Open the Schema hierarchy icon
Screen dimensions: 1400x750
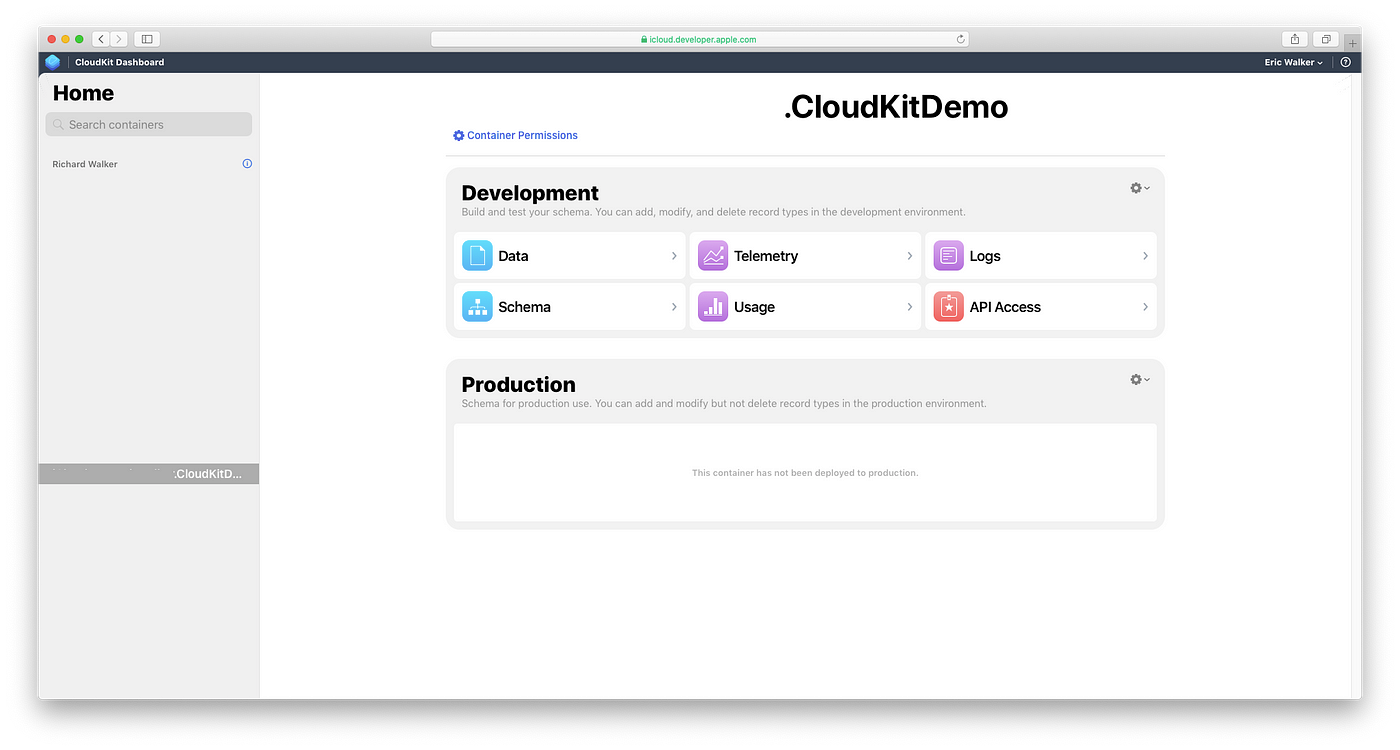[x=477, y=307]
